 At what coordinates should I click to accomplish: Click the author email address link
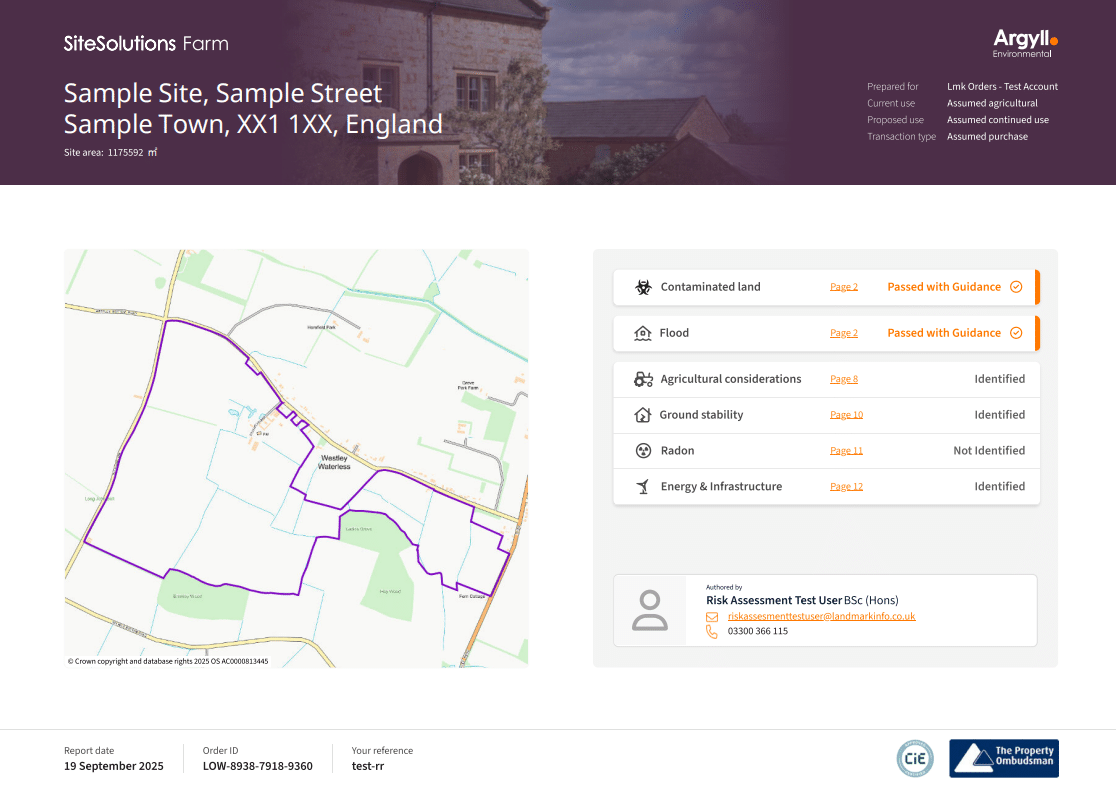click(x=821, y=617)
